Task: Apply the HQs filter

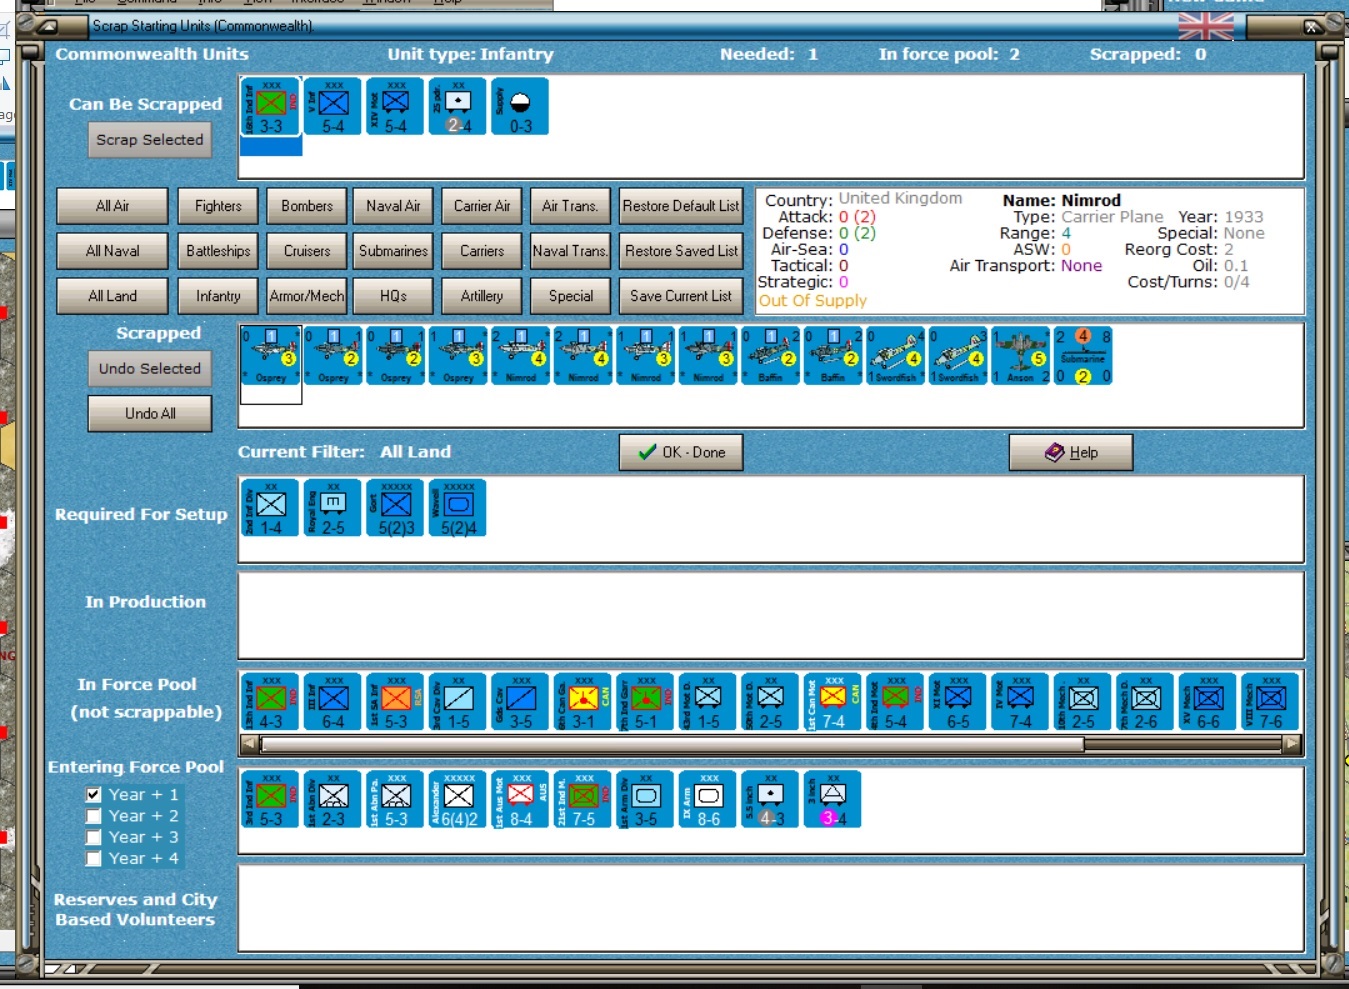Action: [393, 296]
